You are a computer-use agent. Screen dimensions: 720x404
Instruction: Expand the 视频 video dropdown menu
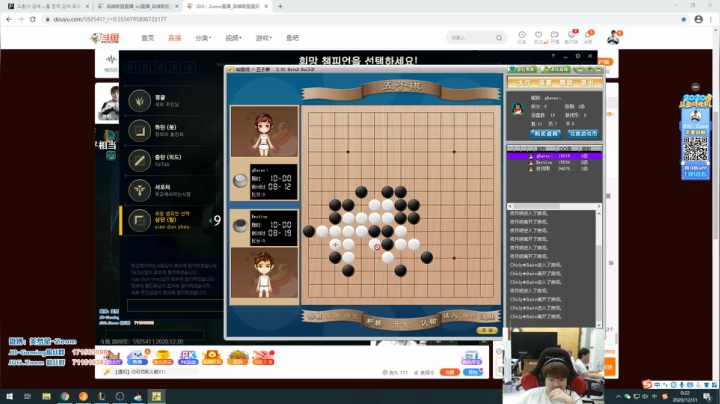tap(233, 38)
